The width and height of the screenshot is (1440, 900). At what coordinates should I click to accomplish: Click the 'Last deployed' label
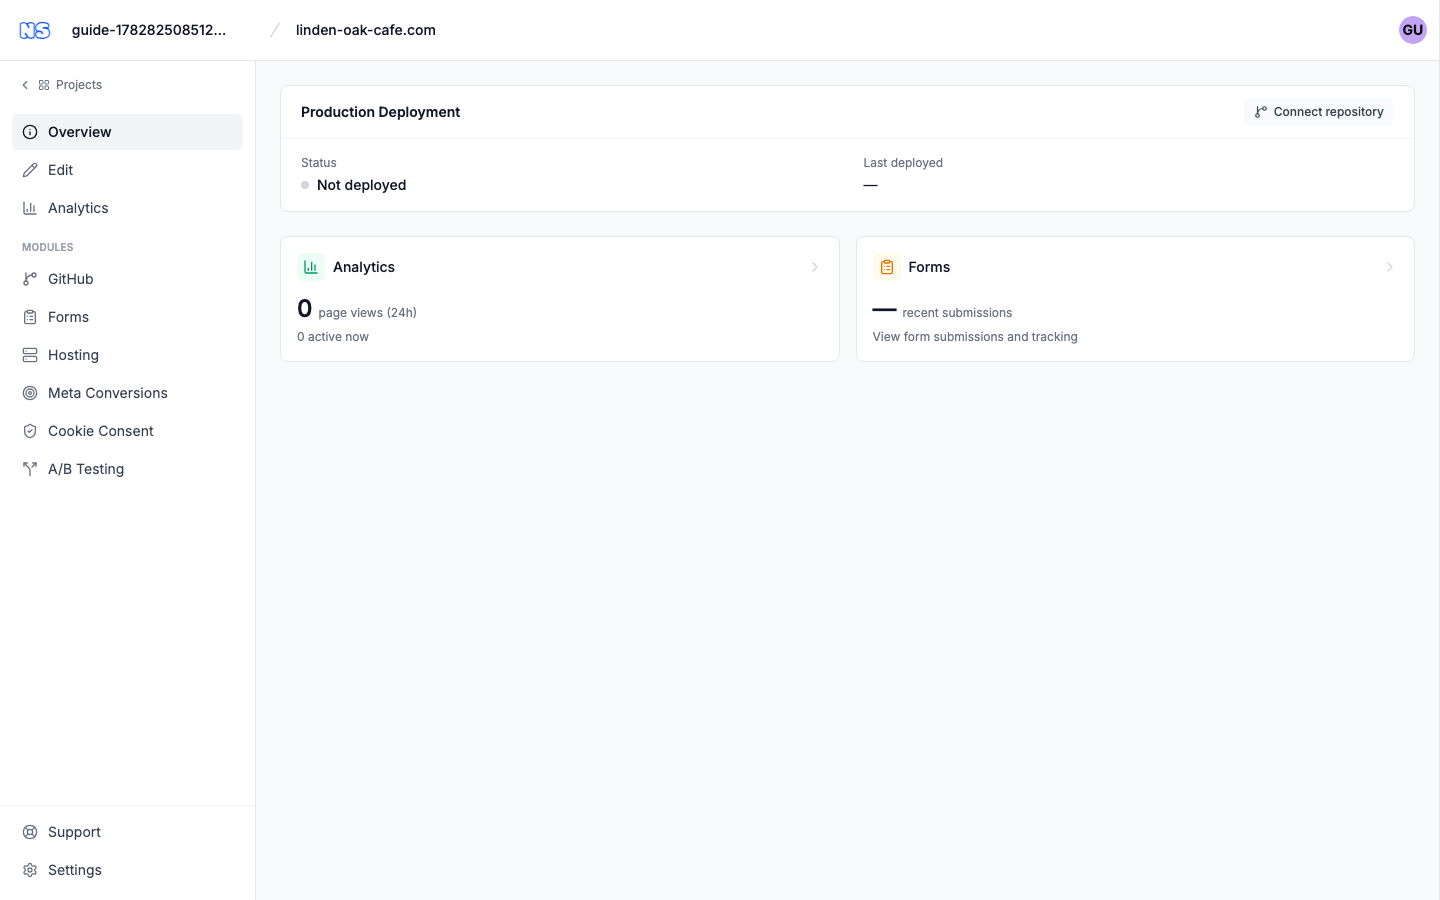click(x=903, y=163)
